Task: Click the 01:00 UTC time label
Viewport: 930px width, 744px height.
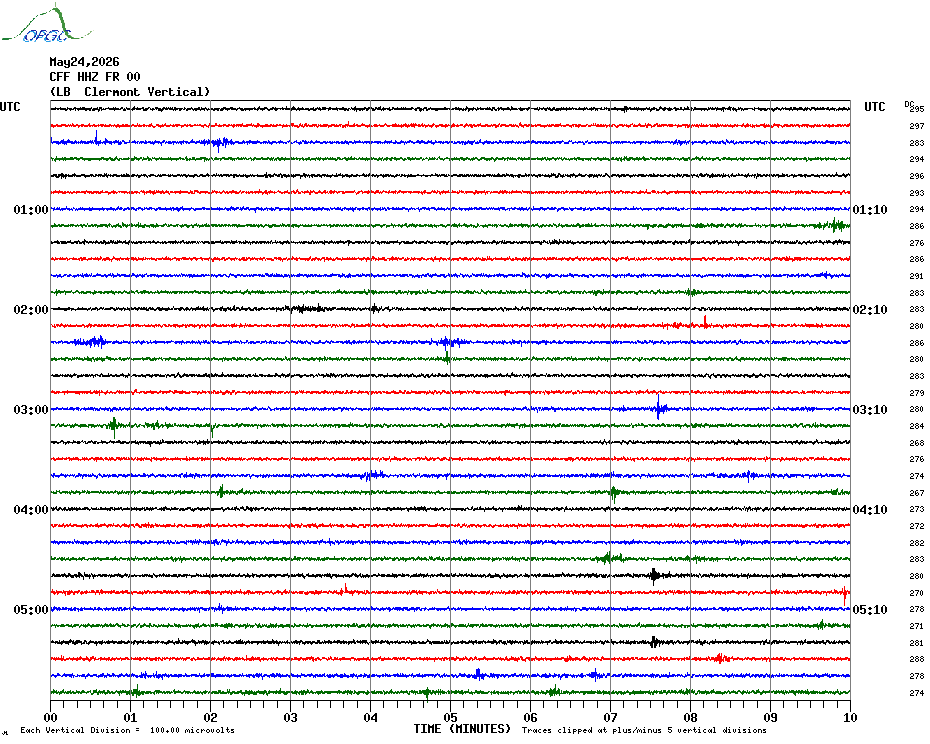Action: point(31,209)
